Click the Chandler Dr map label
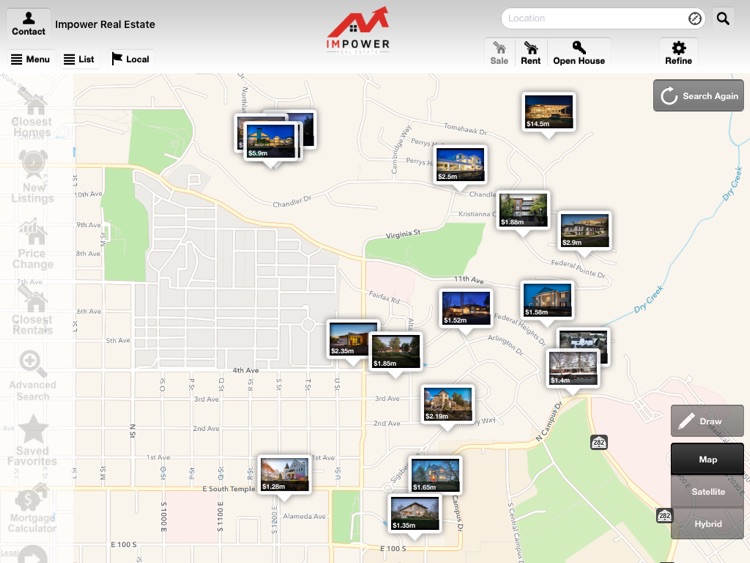This screenshot has width=750, height=563. tap(292, 202)
